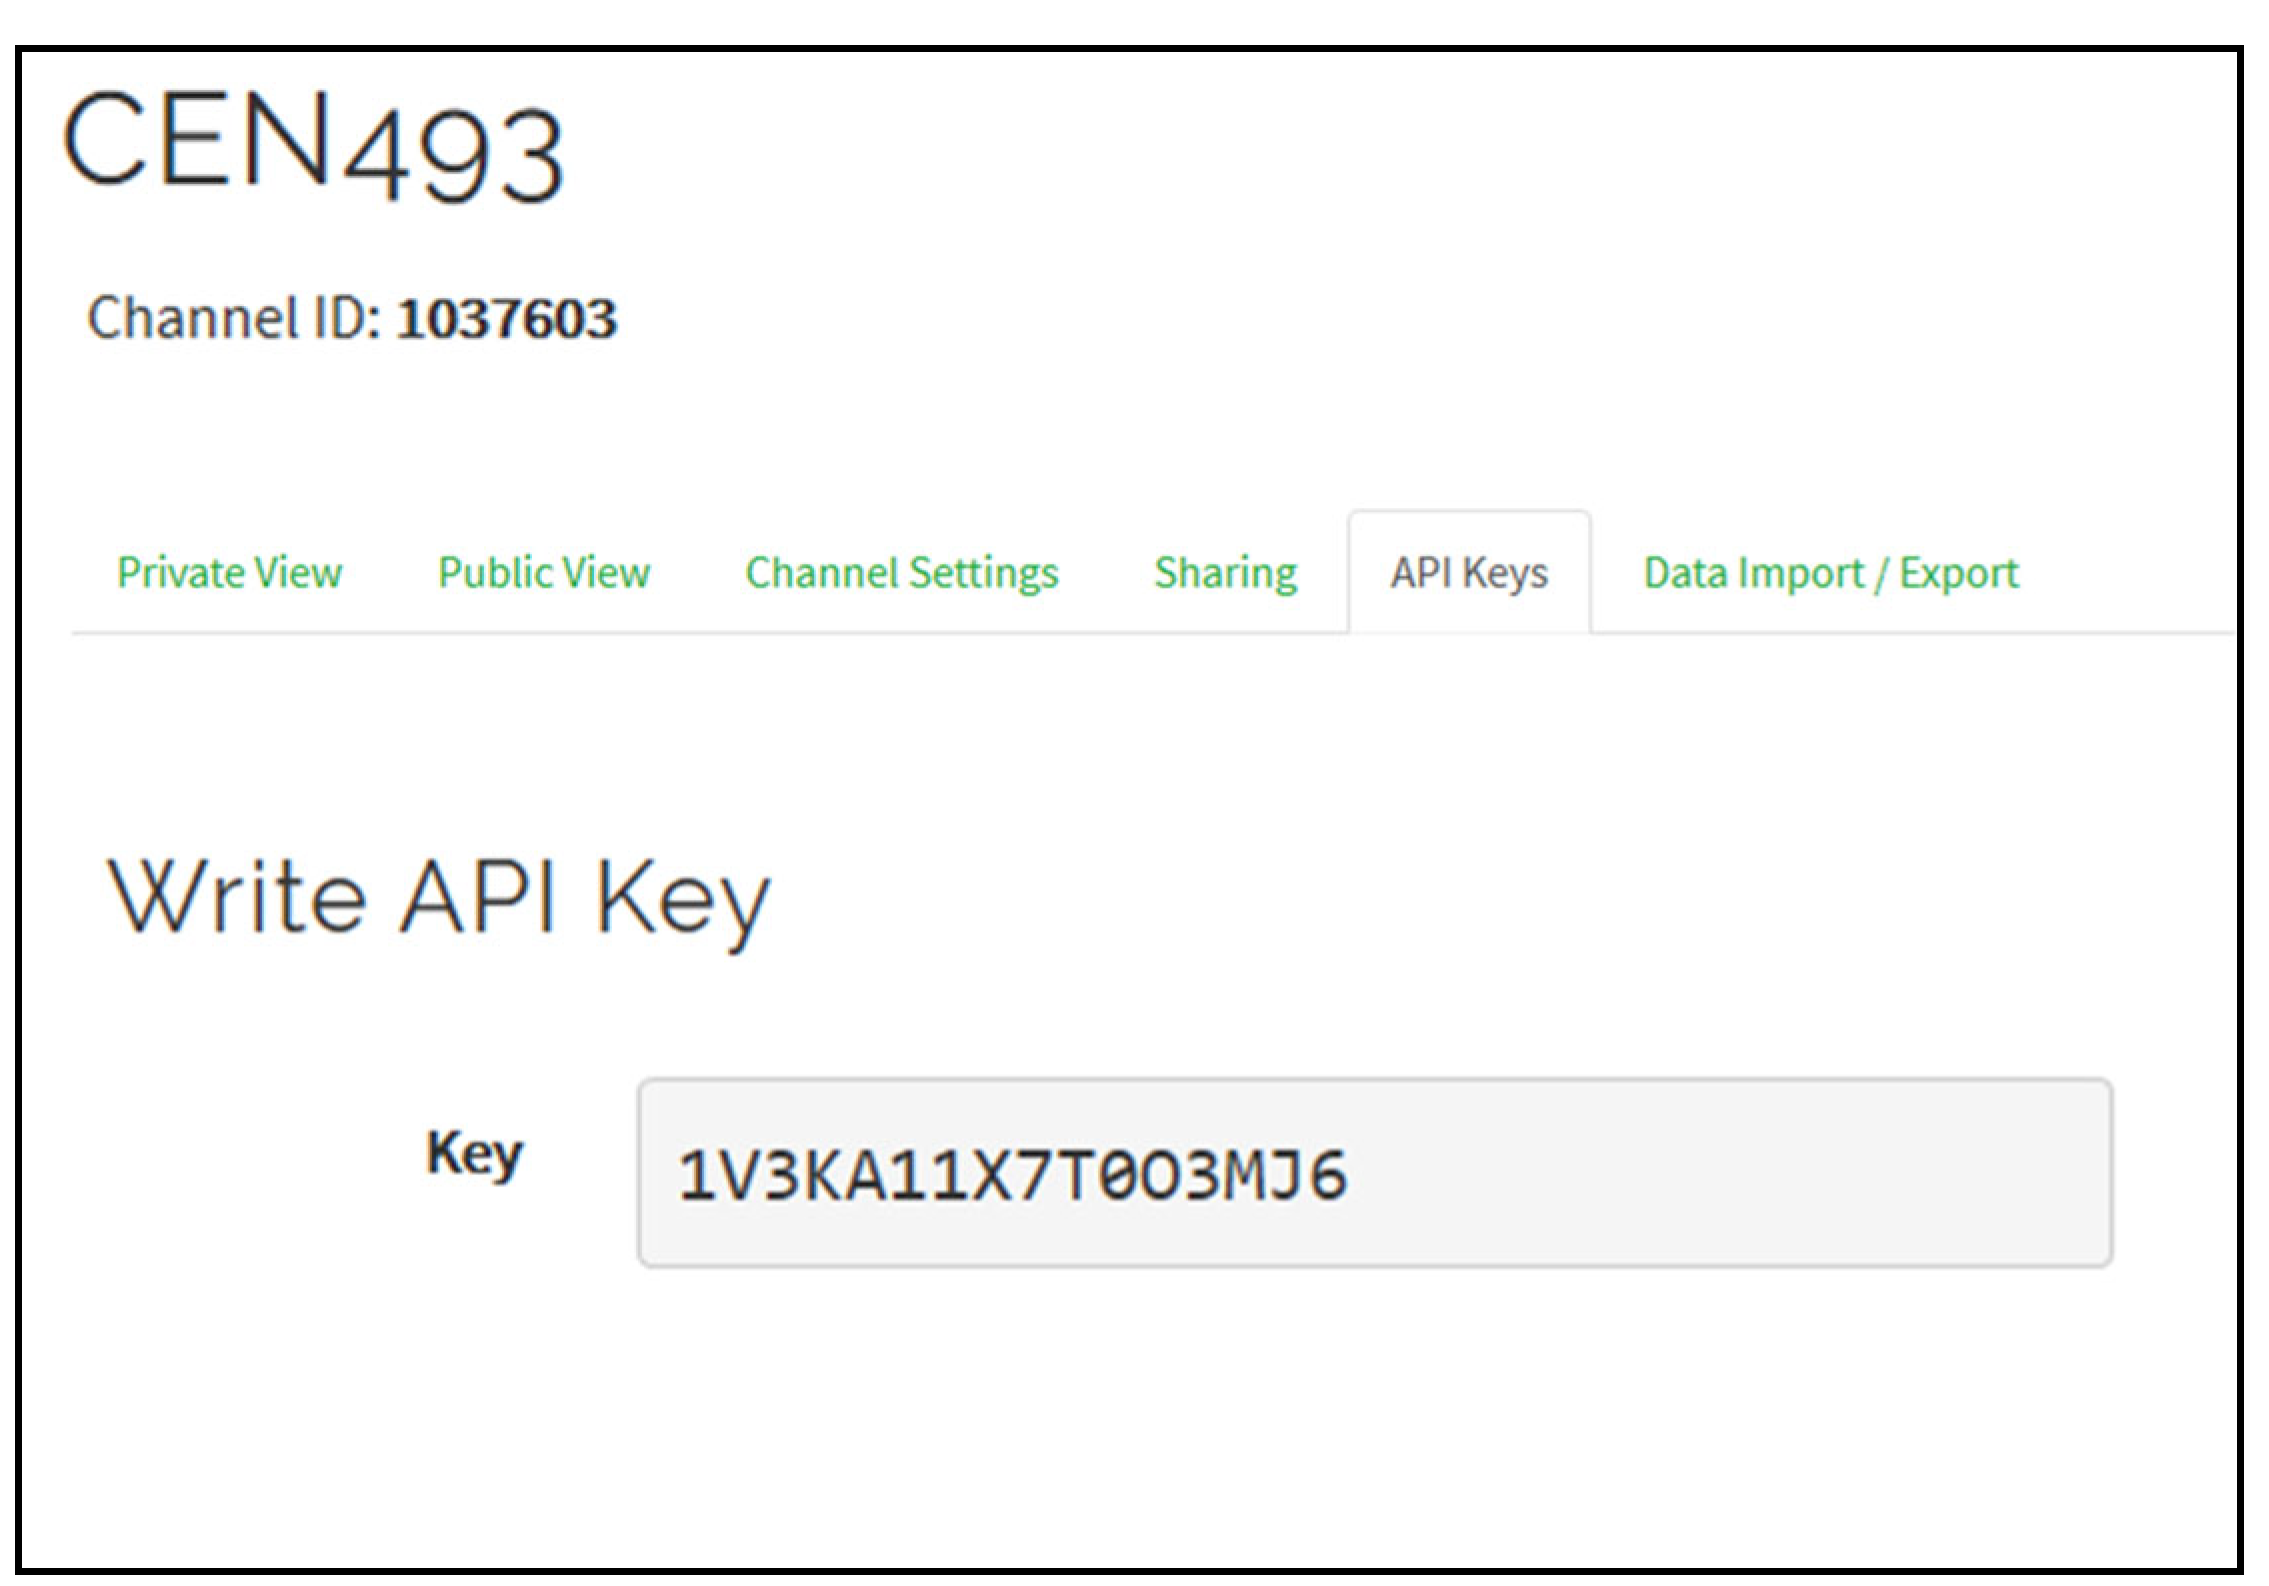
Task: Open the Sharing tab
Action: 1225,573
